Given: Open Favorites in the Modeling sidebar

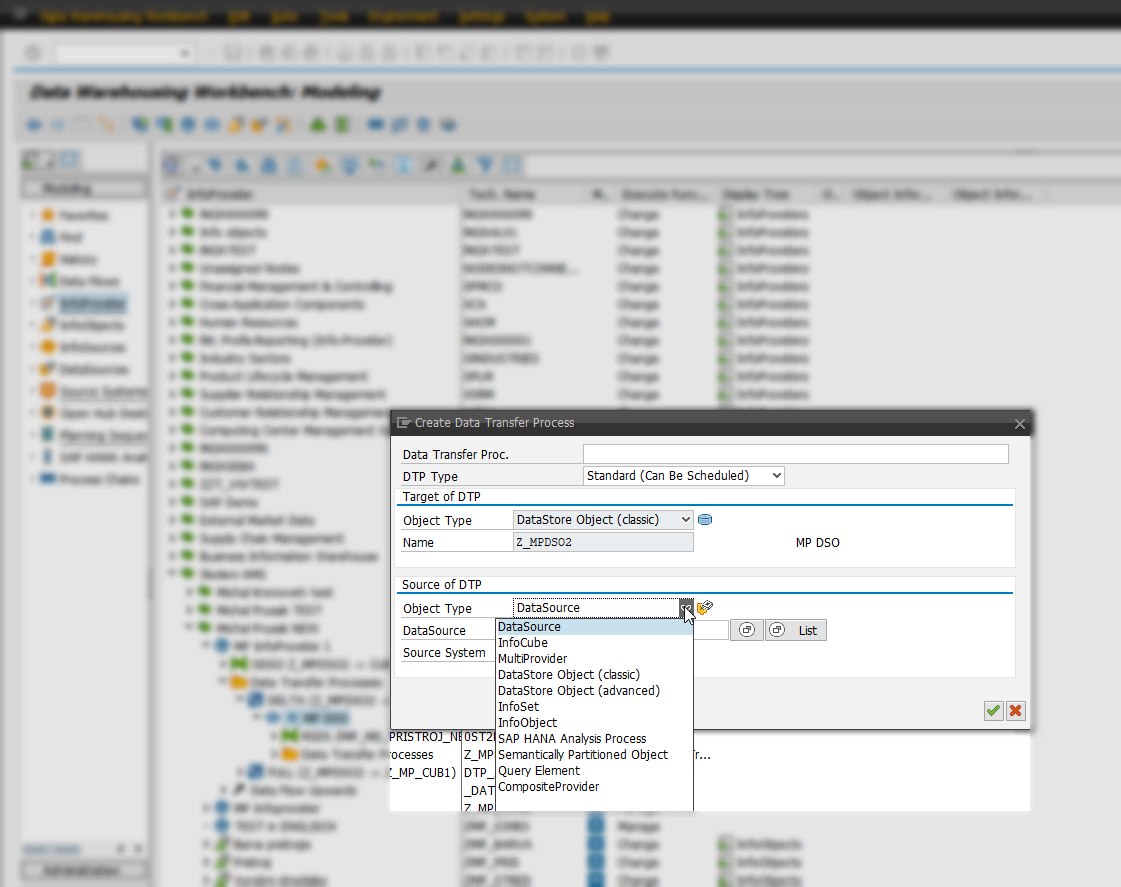Looking at the screenshot, I should 67,215.
